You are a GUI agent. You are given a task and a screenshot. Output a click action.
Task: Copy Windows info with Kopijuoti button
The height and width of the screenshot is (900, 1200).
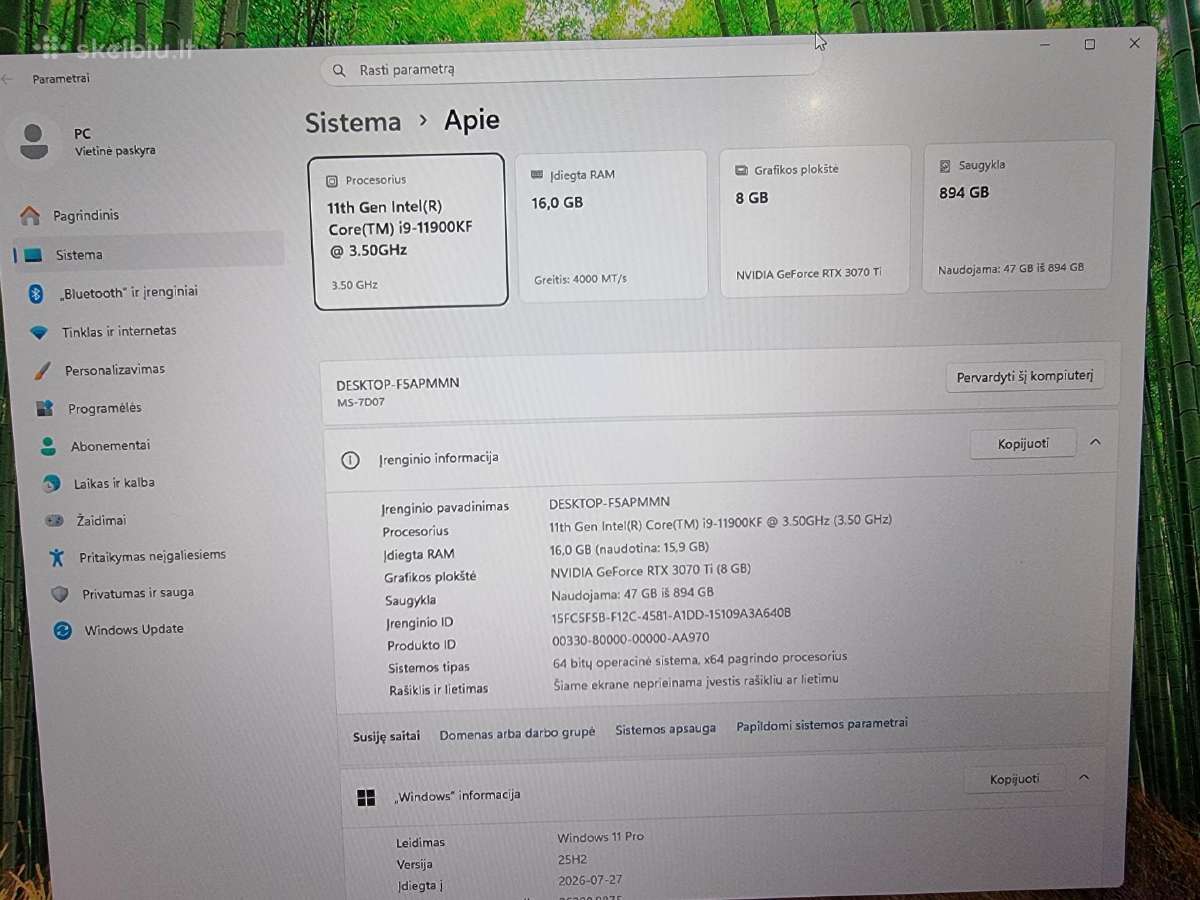(x=1014, y=779)
